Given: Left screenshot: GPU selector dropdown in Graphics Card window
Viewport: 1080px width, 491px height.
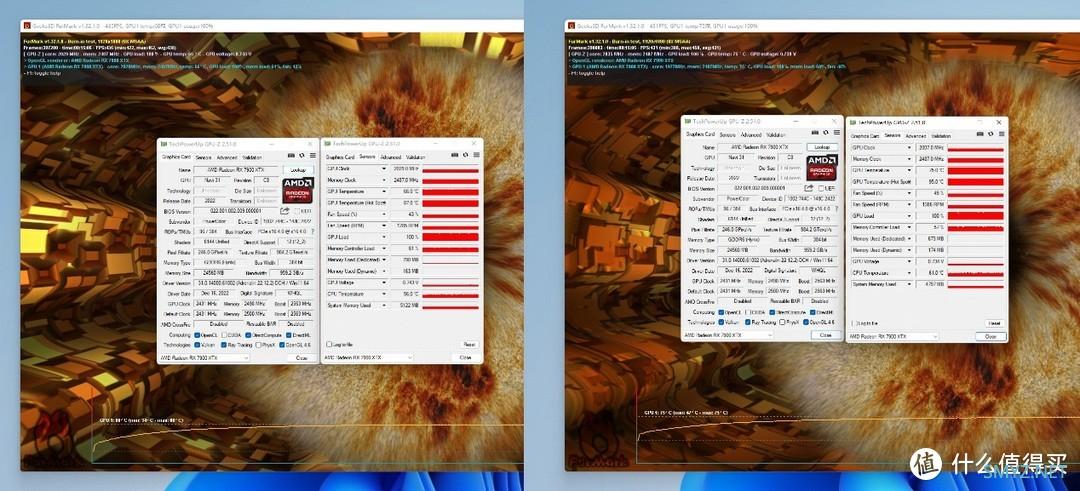Looking at the screenshot, I should [204, 358].
